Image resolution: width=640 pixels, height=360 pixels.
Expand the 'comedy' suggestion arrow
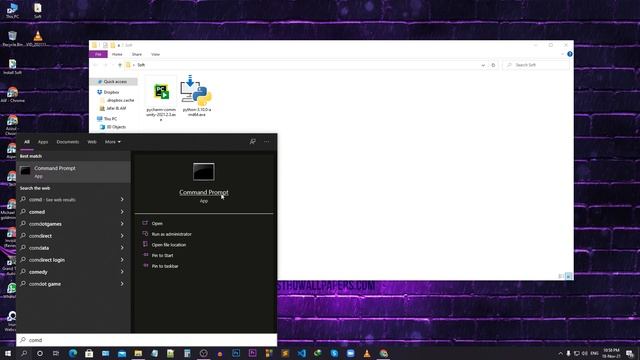click(x=122, y=272)
